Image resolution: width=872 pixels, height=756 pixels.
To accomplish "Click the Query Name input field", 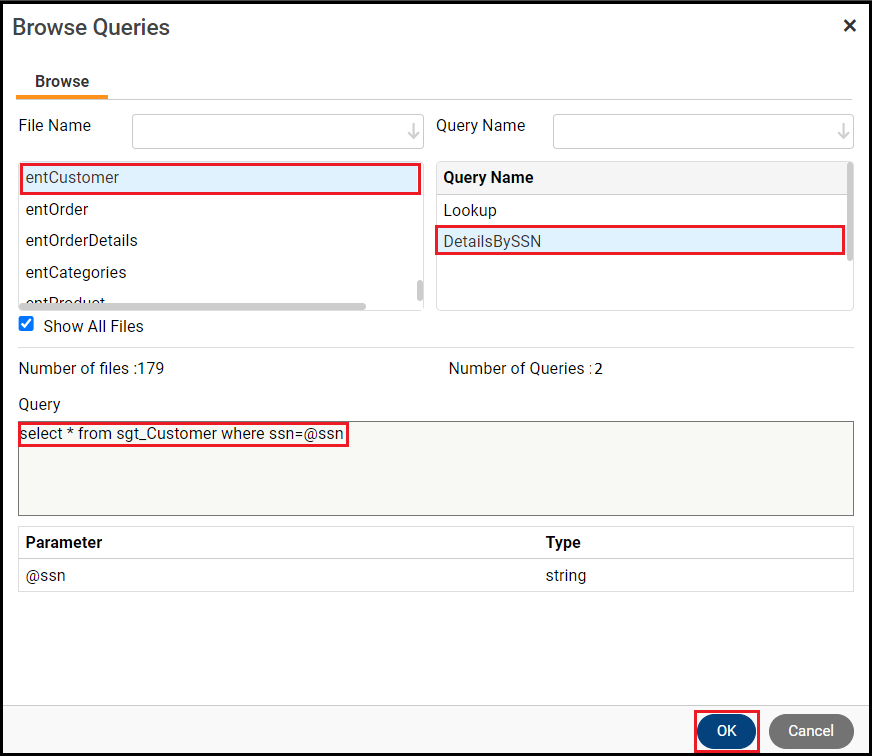I will click(693, 131).
